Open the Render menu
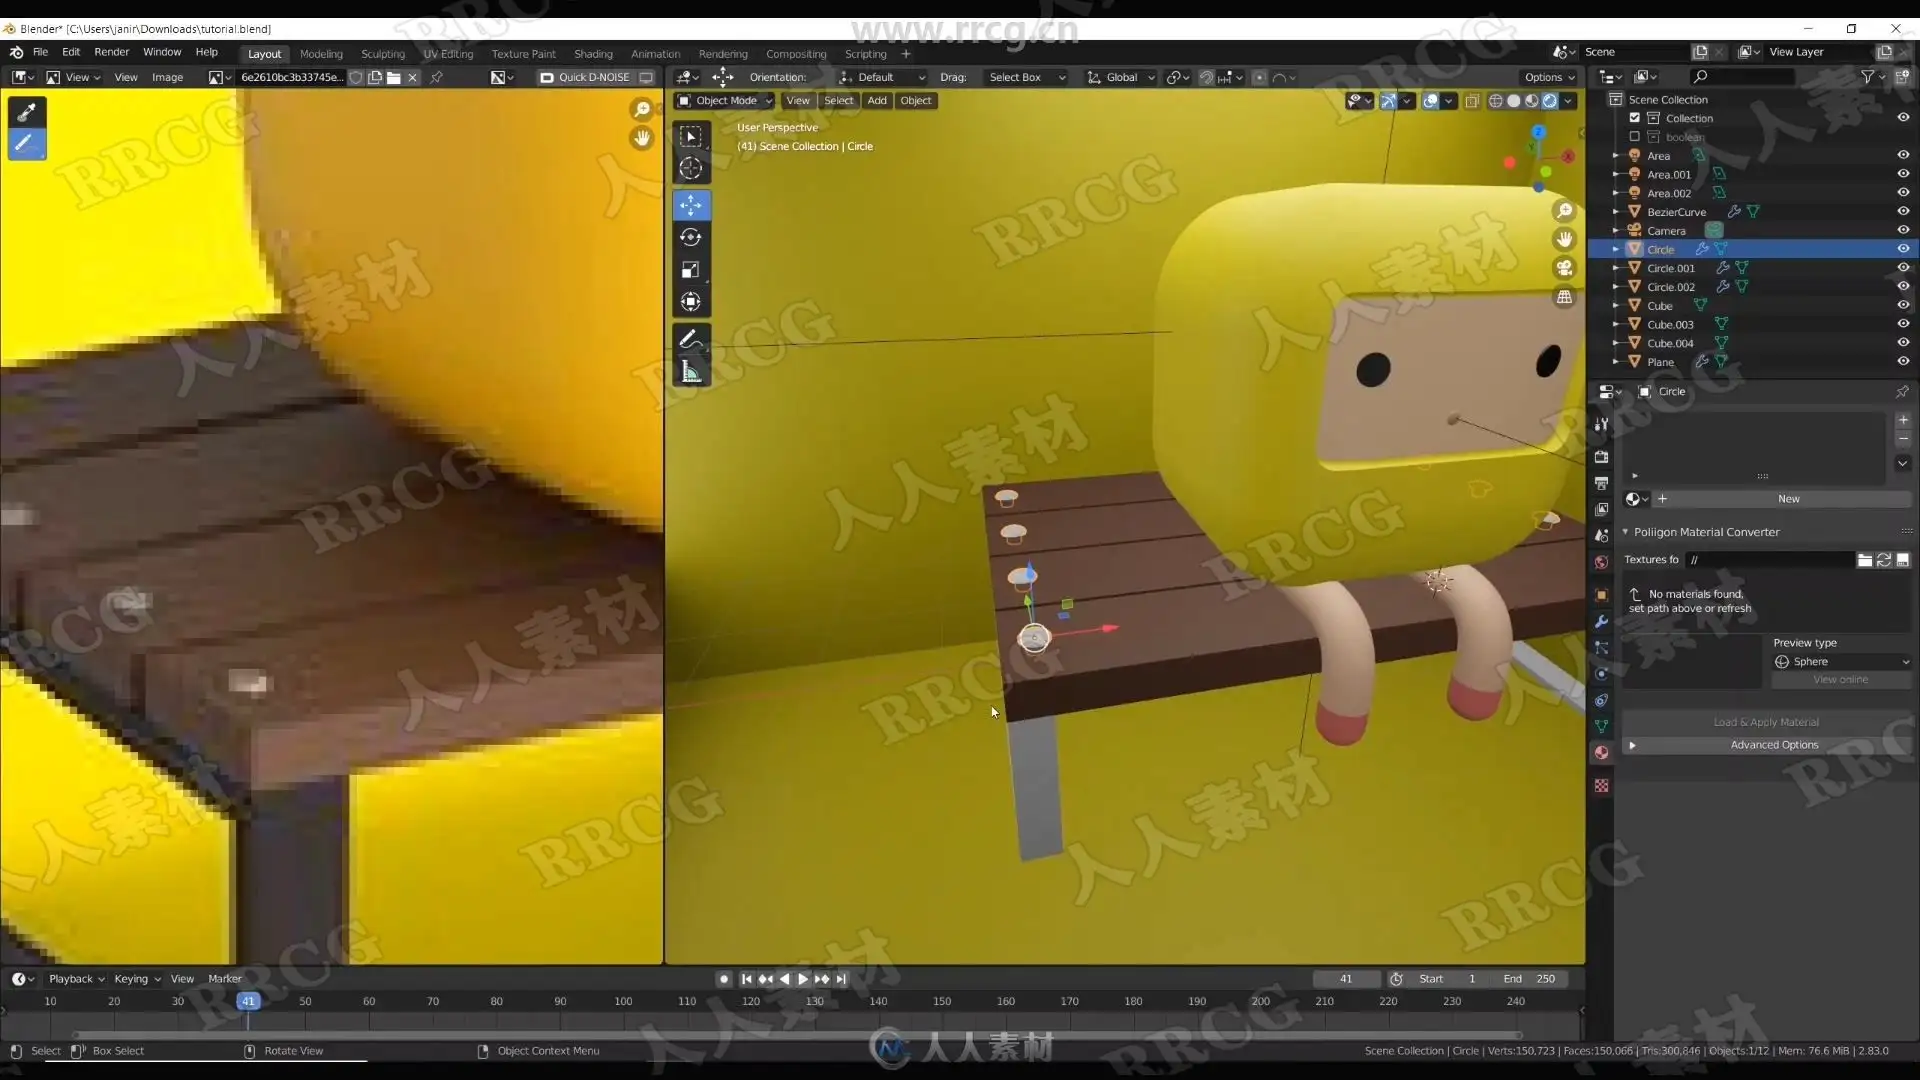Image resolution: width=1920 pixels, height=1080 pixels. click(111, 52)
